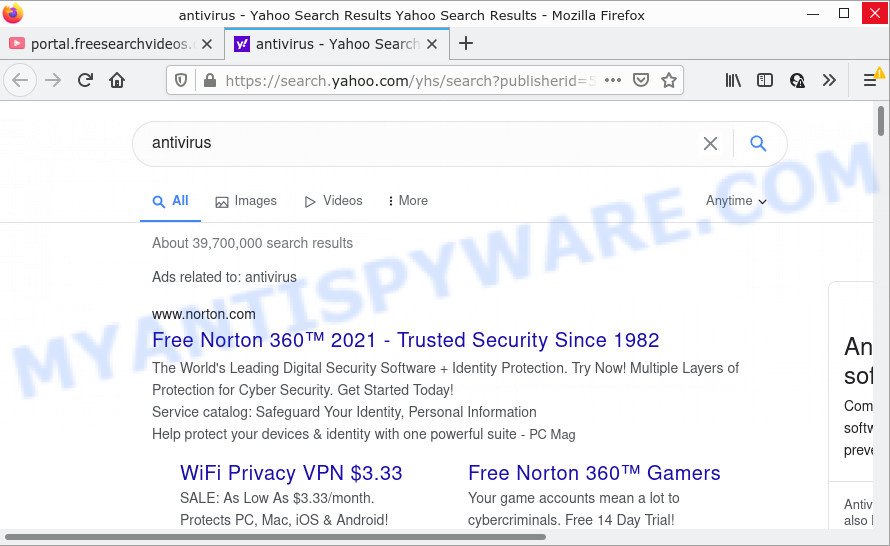The height and width of the screenshot is (546, 890).
Task: Open page actions three-dot menu
Action: tap(613, 80)
